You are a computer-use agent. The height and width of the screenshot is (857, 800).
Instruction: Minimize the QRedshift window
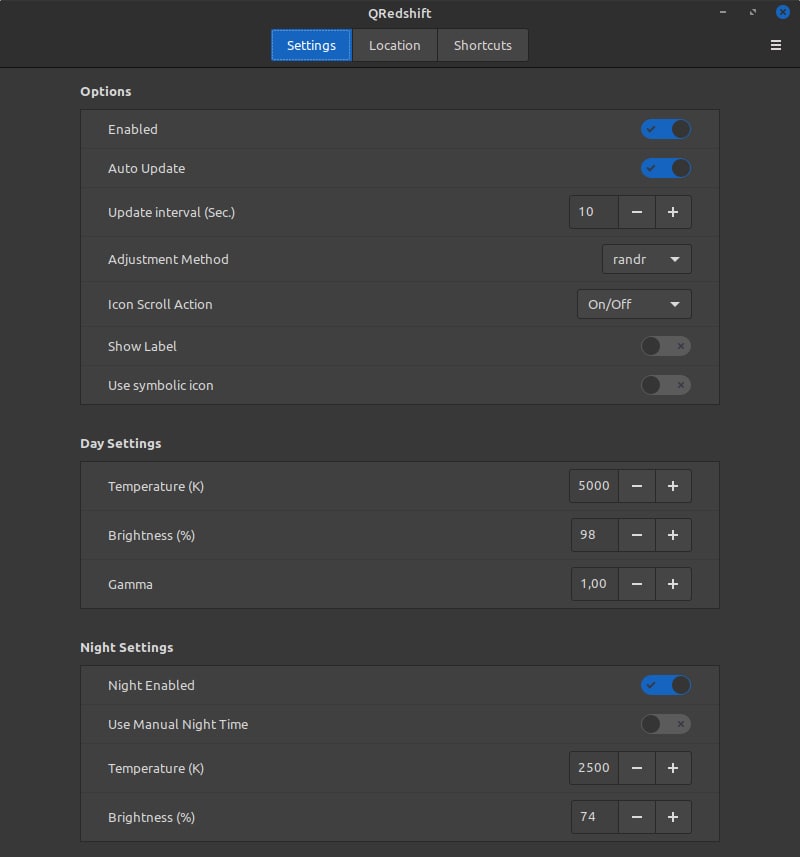tap(723, 12)
